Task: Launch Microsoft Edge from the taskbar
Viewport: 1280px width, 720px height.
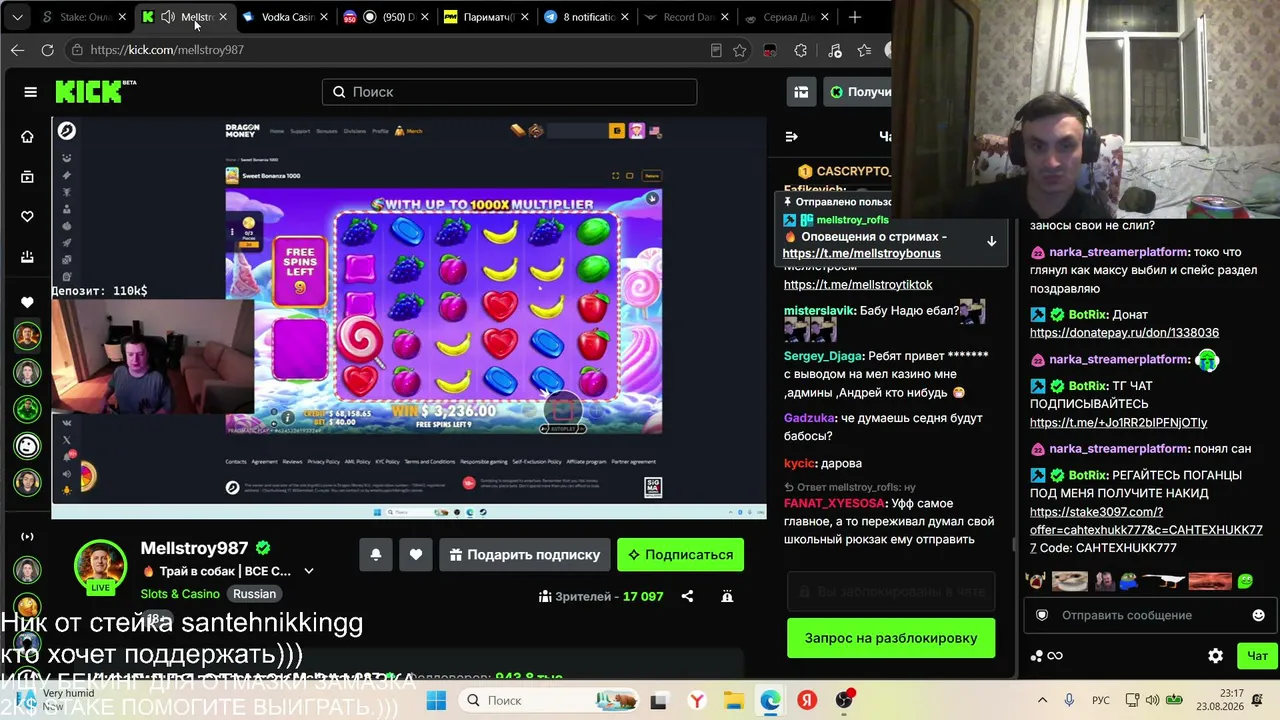Action: pyautogui.click(x=770, y=700)
